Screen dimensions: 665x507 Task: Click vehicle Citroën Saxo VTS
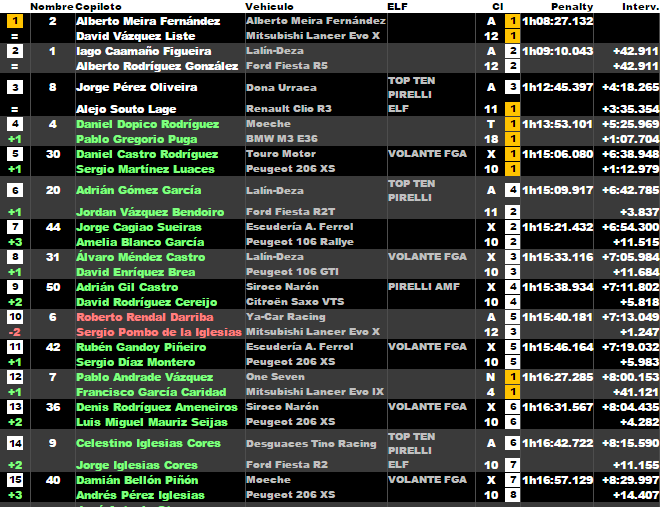click(295, 302)
